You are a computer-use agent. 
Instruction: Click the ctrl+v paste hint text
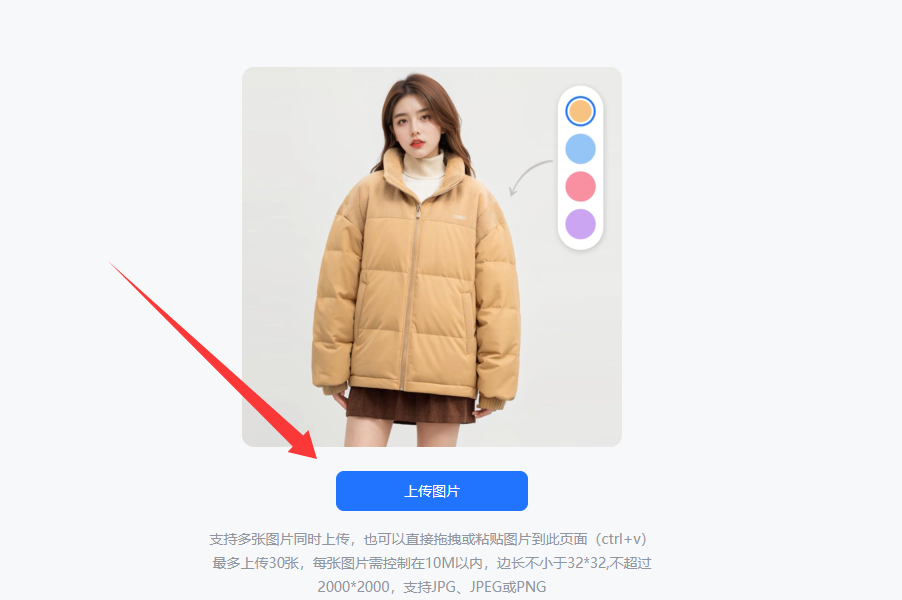click(x=621, y=539)
